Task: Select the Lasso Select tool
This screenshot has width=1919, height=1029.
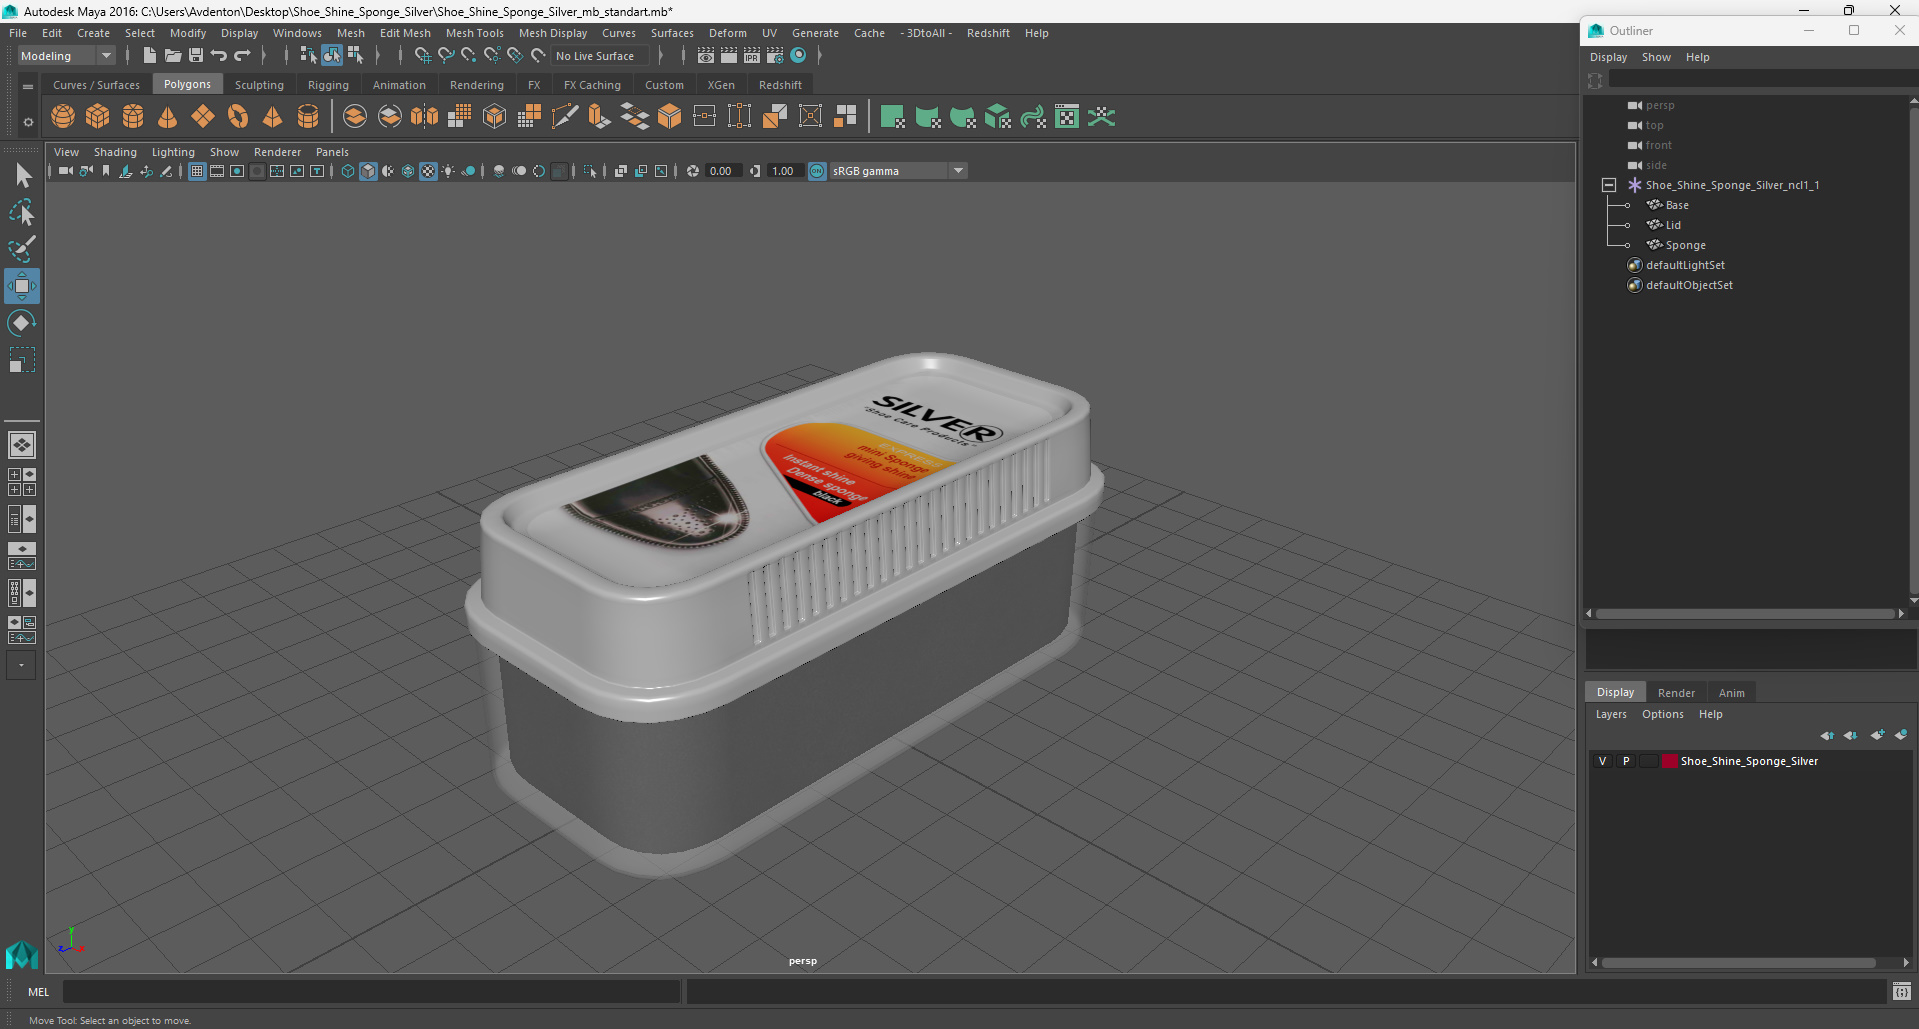Action: 22,212
